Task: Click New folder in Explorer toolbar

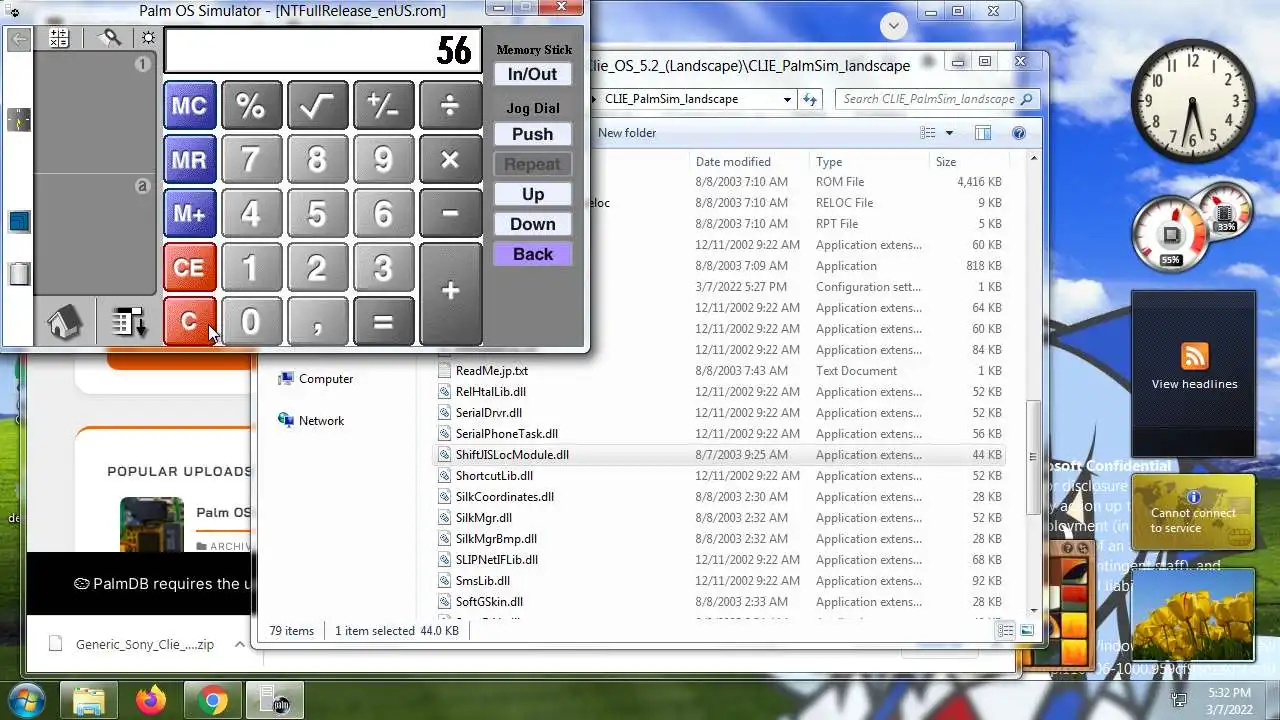Action: tap(627, 133)
